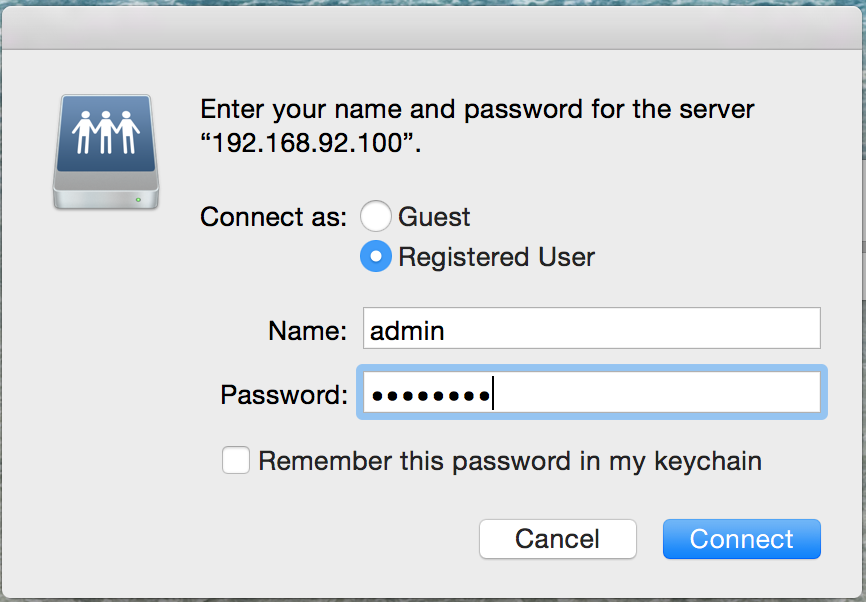Click the "Password:" field label
The height and width of the screenshot is (602, 866).
284,394
